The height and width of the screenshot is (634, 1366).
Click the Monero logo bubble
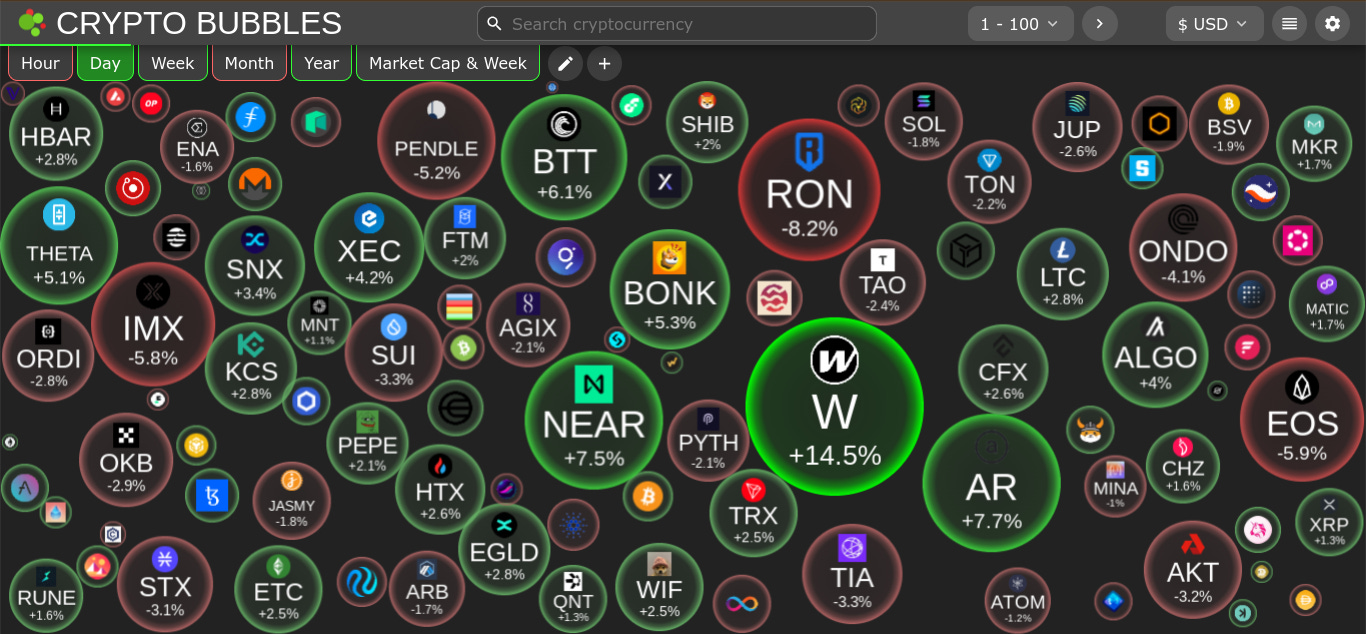click(255, 184)
